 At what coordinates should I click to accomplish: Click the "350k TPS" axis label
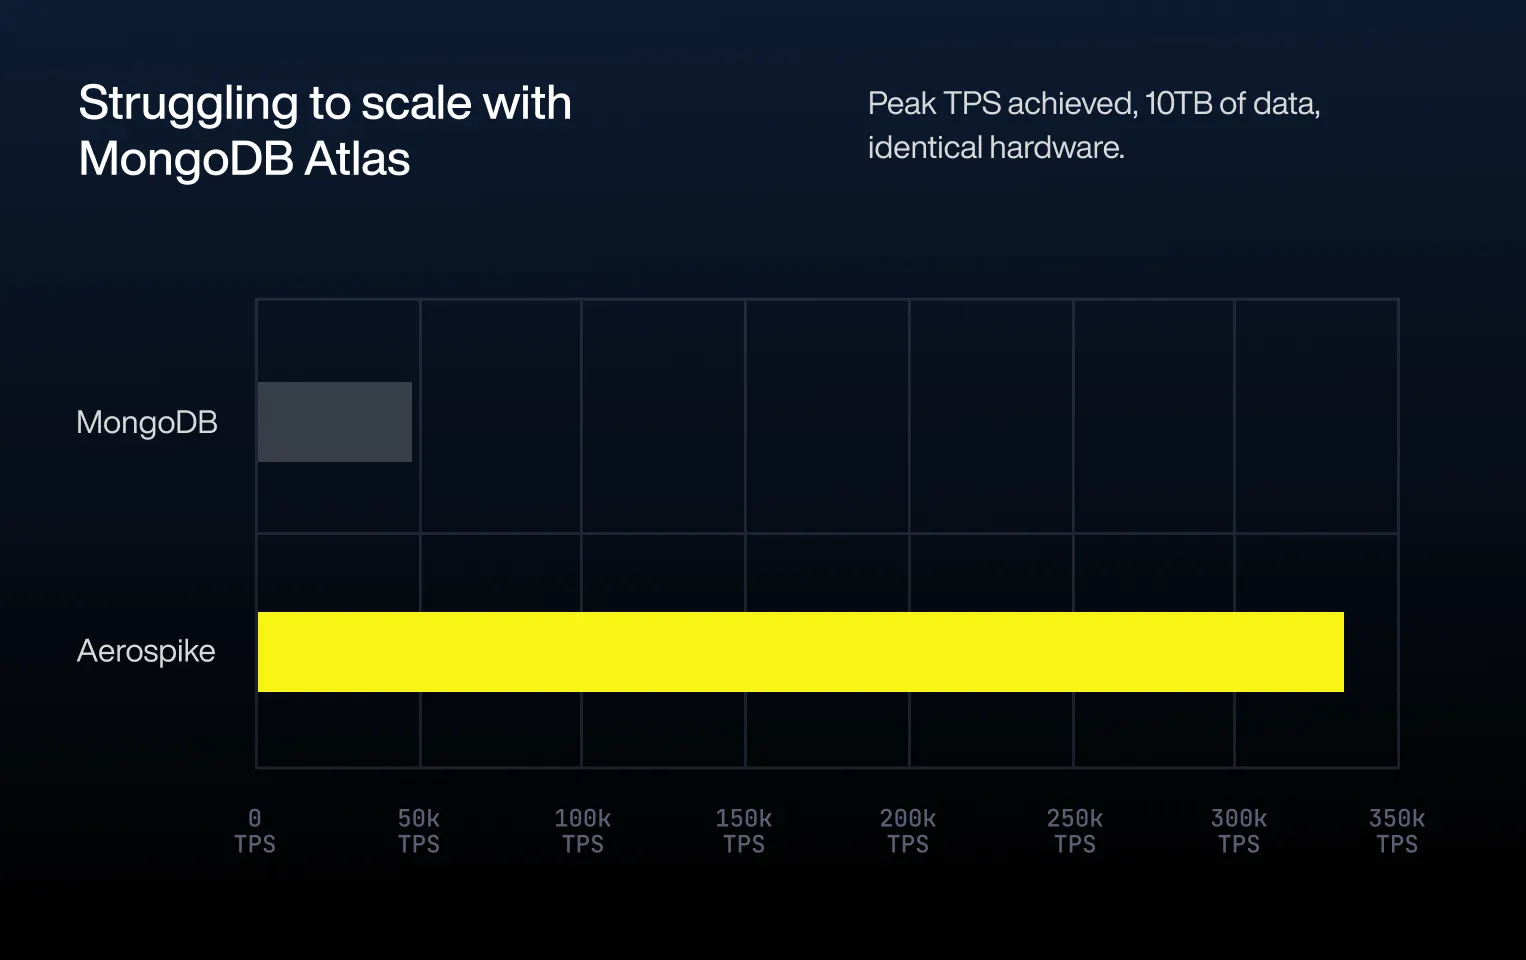pos(1396,831)
